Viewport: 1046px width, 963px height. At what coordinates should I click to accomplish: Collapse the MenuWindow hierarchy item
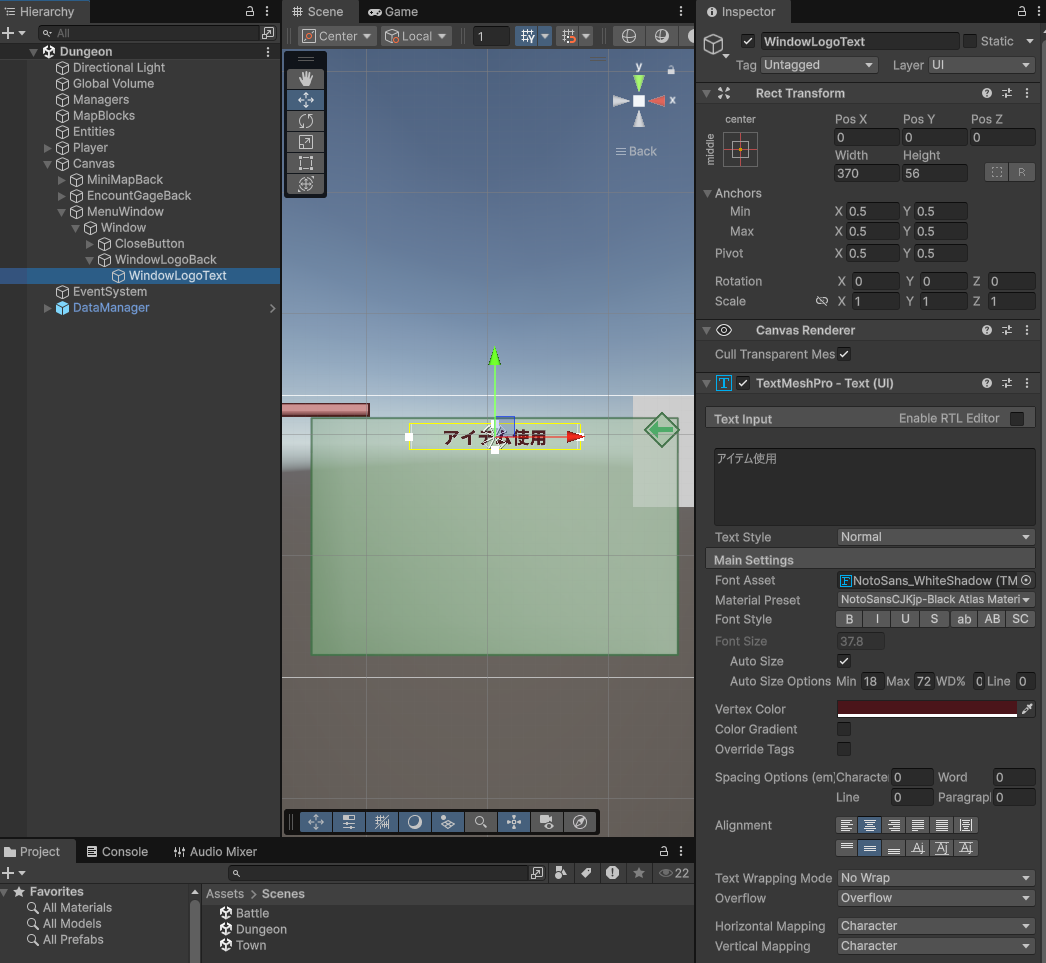pyautogui.click(x=62, y=212)
